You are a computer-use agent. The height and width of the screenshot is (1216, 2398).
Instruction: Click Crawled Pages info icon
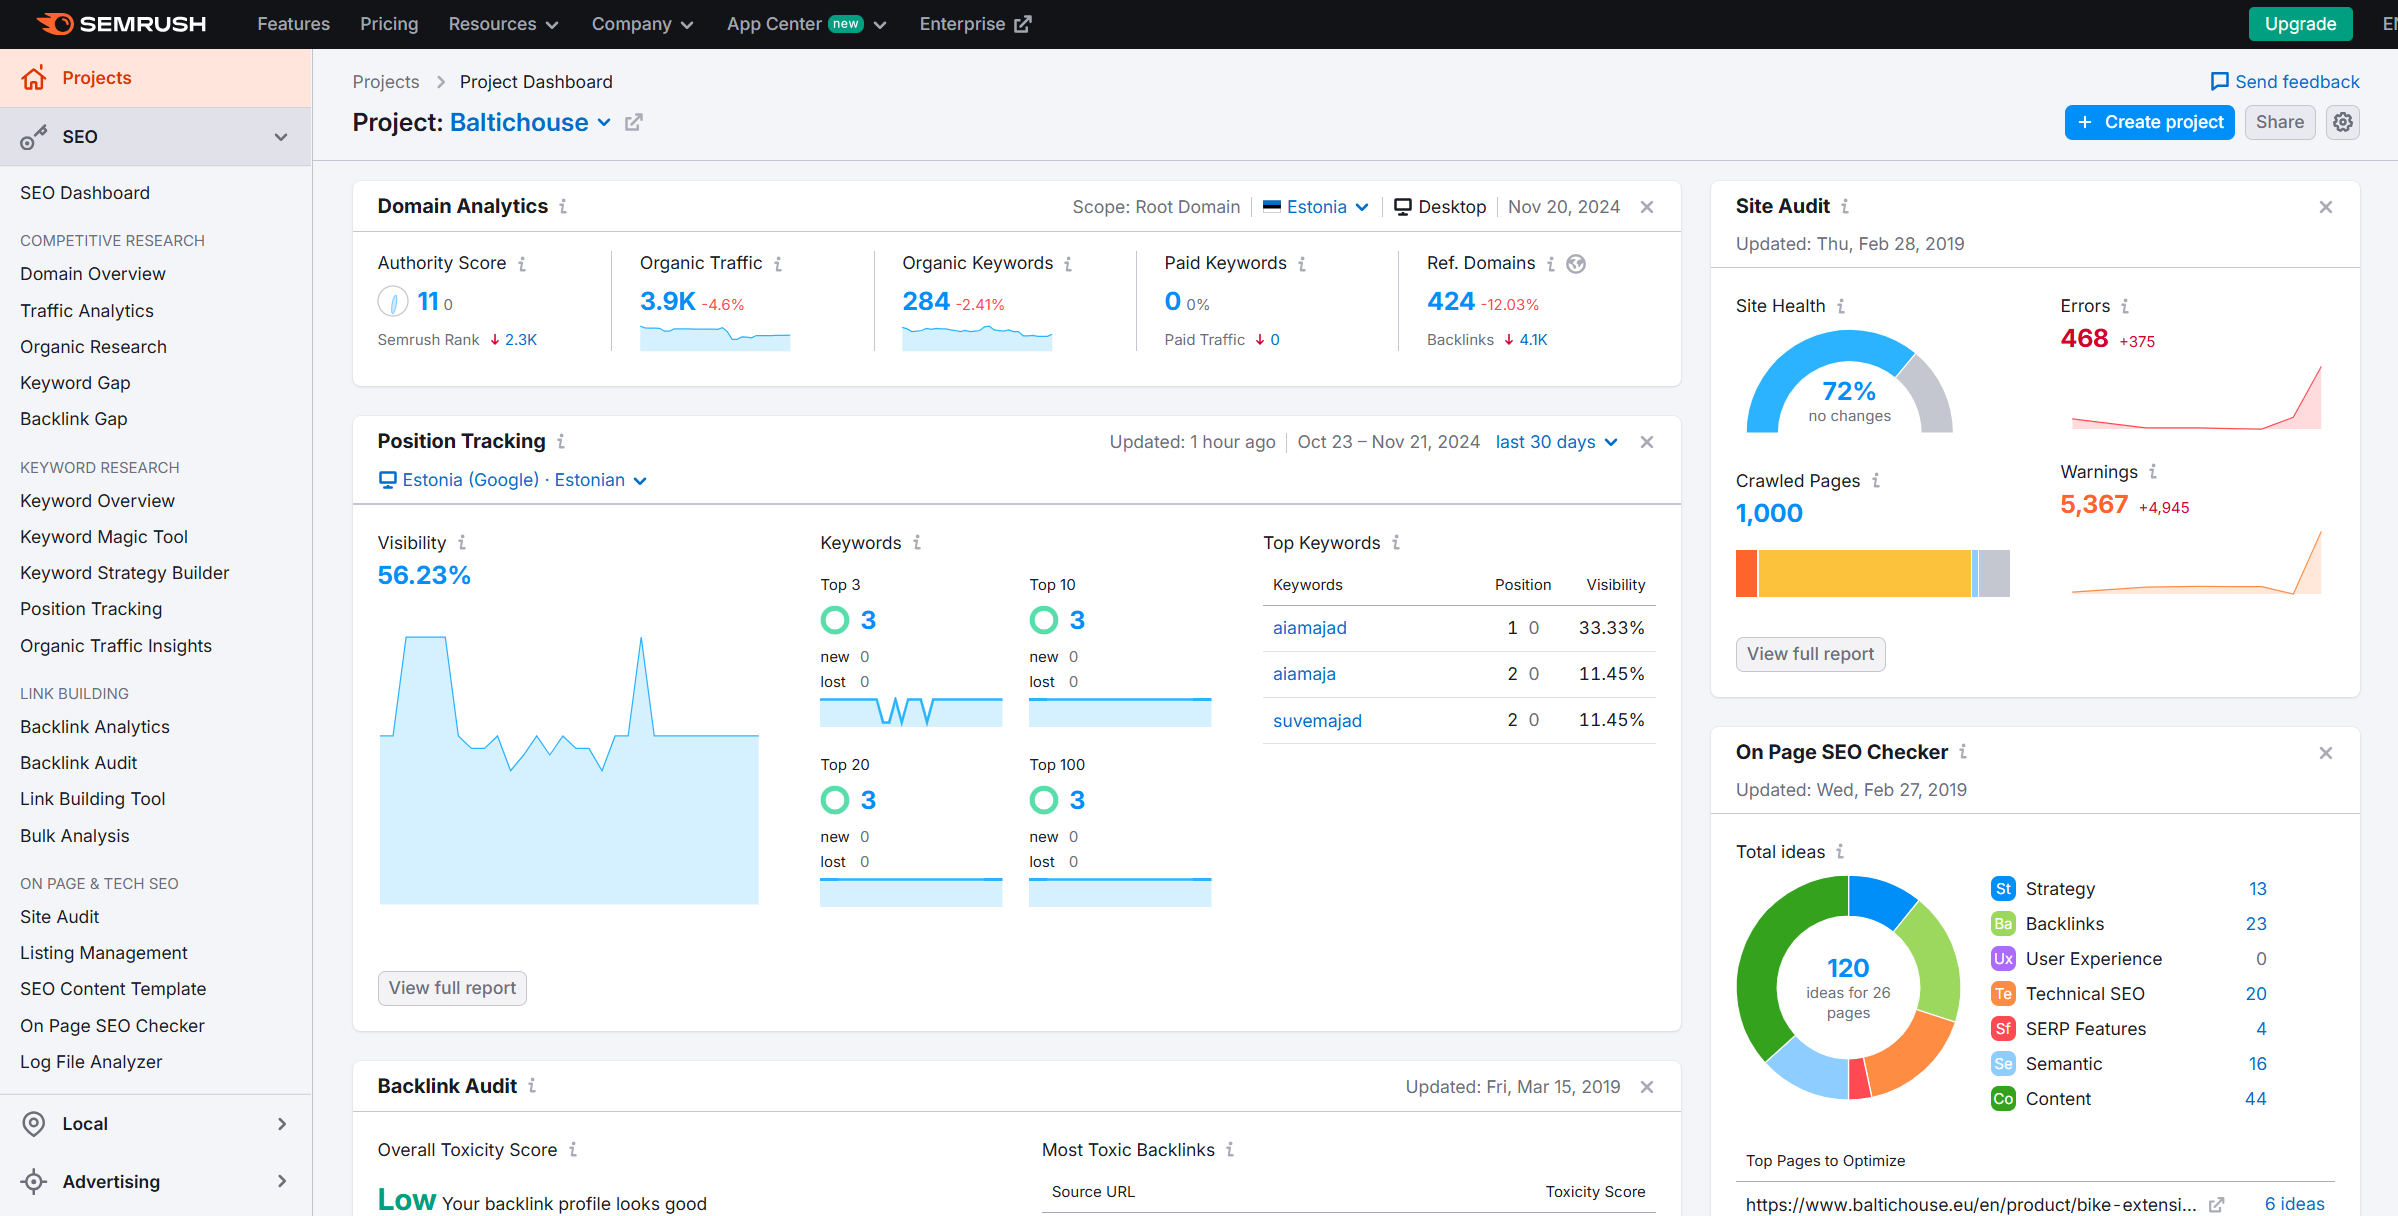1876,480
